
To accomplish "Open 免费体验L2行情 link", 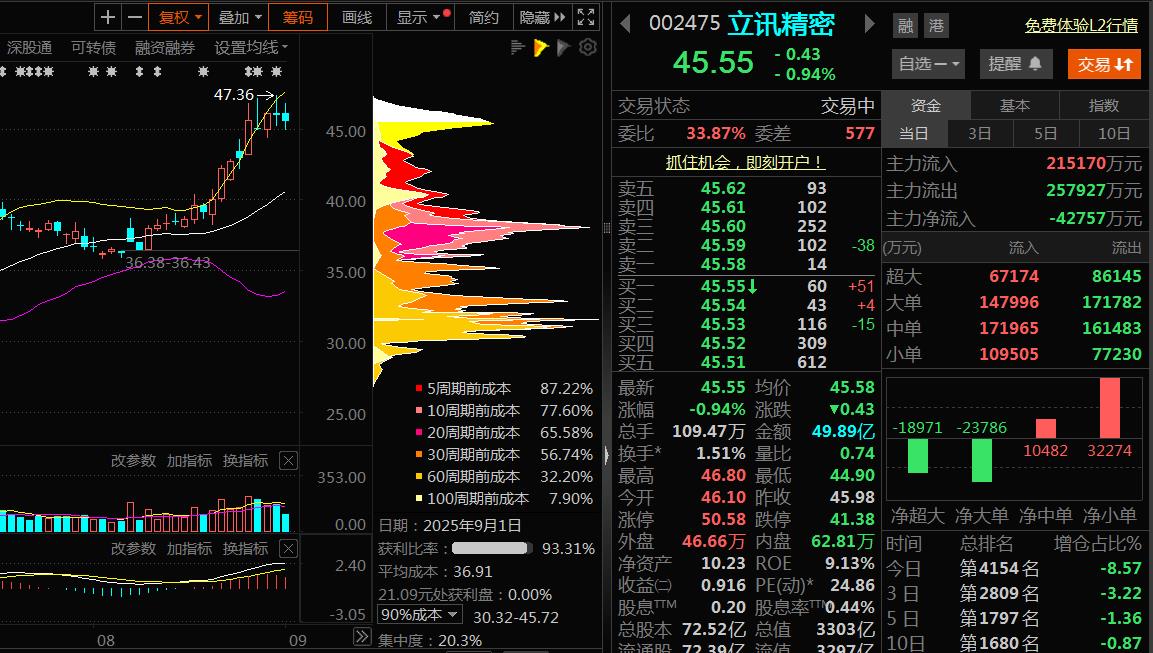I will [x=1082, y=25].
